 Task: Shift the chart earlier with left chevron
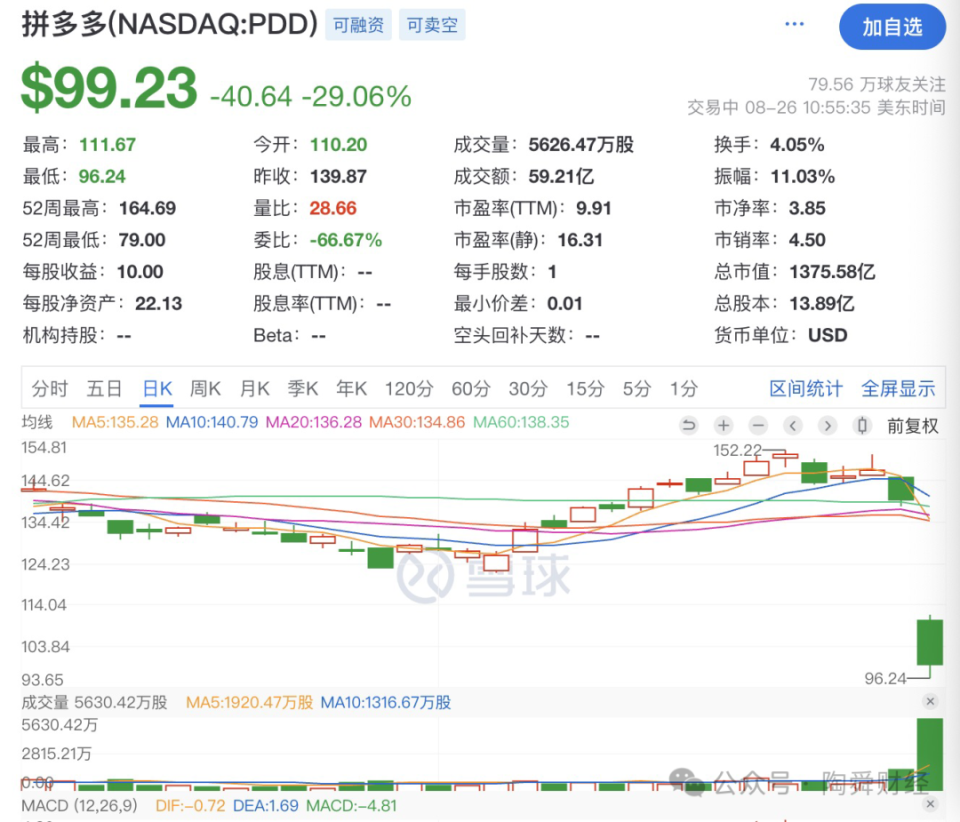(x=792, y=425)
